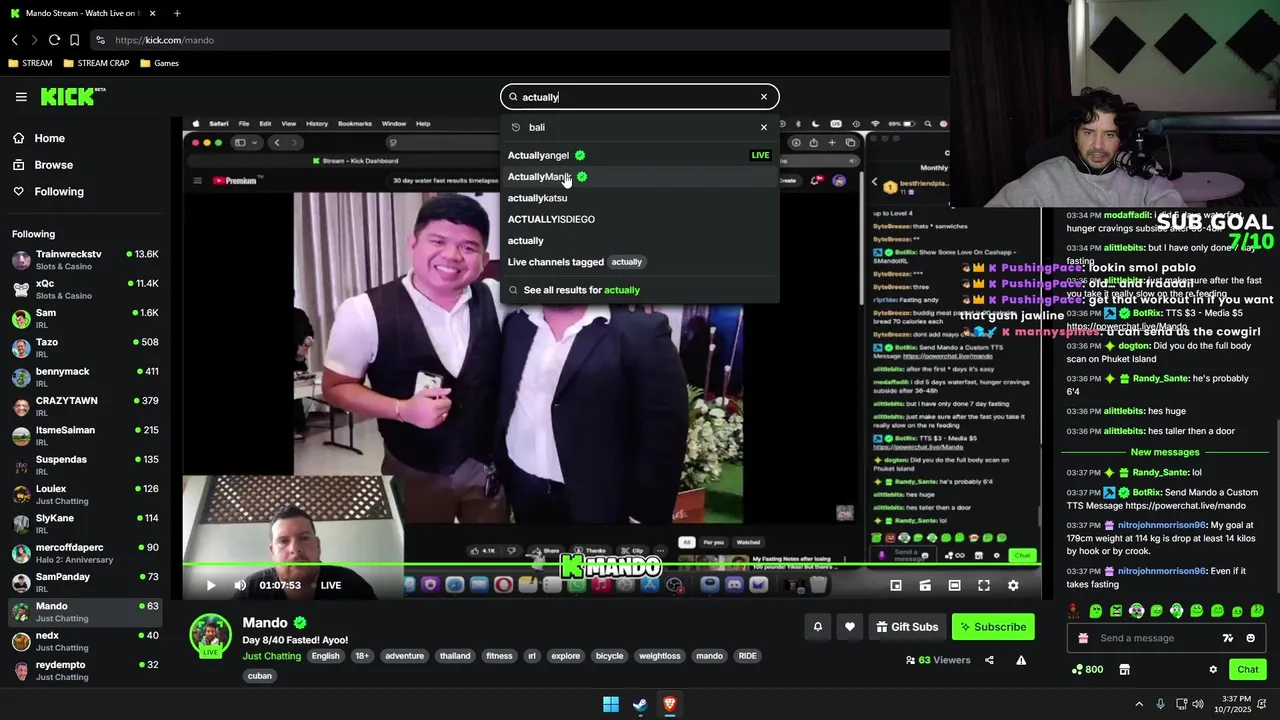The width and height of the screenshot is (1280, 720).
Task: Click the Gift Subs button
Action: click(907, 627)
